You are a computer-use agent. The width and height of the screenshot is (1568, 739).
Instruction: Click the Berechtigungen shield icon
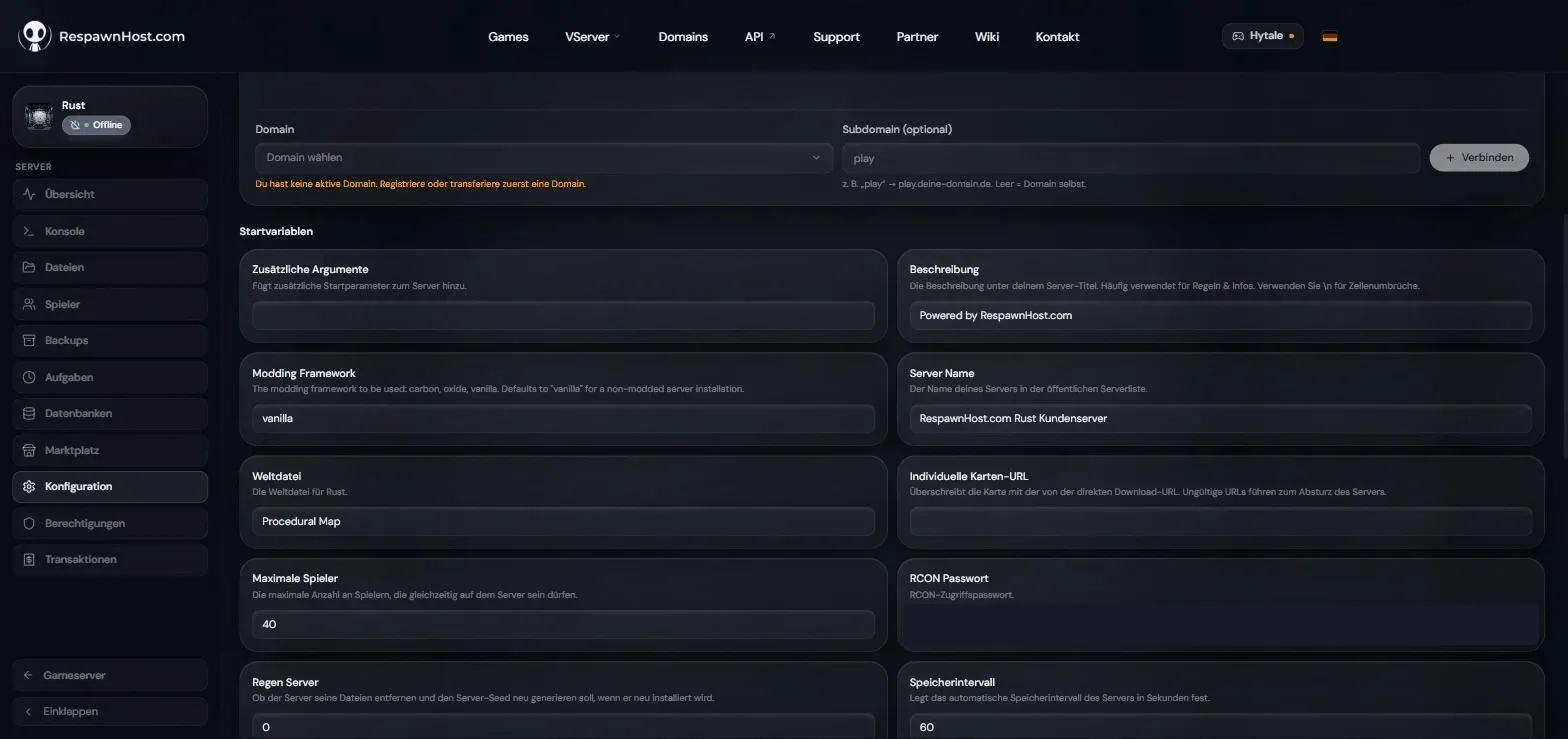coord(29,523)
